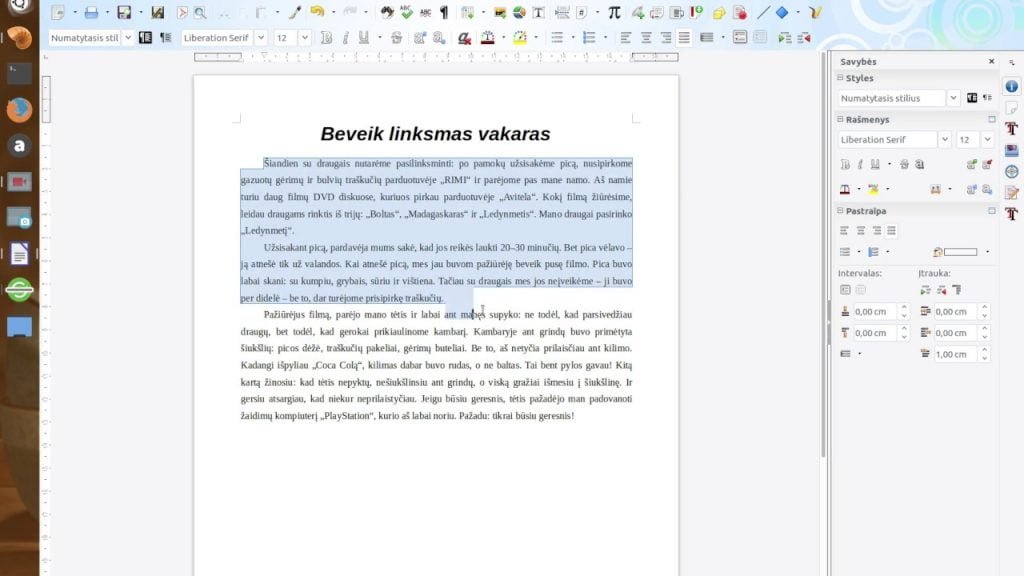Increase indent icon in toolbar
Viewport: 1024px width, 576px height.
click(785, 38)
